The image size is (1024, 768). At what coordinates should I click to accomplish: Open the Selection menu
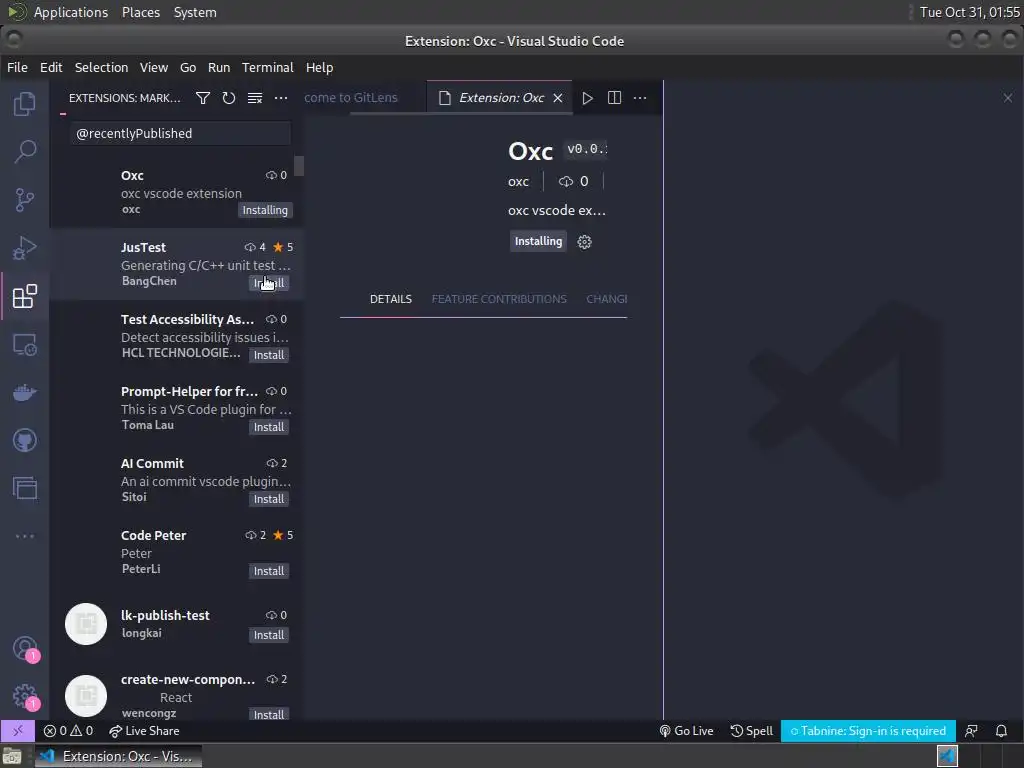click(101, 67)
